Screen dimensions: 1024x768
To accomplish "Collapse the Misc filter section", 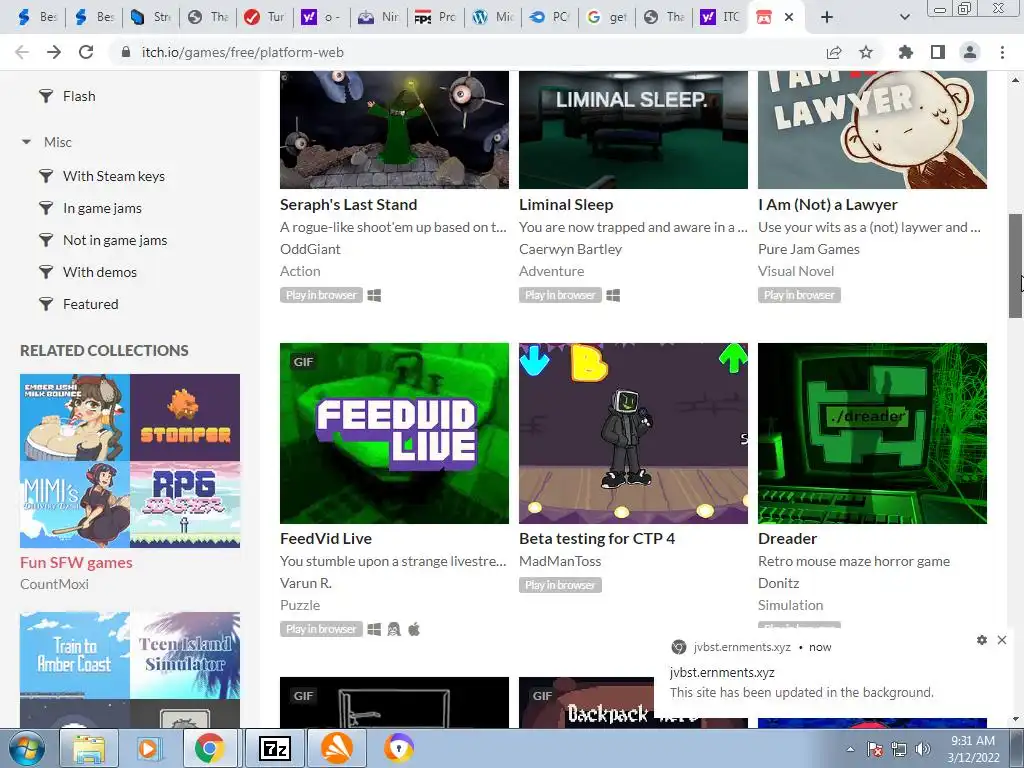I will [x=26, y=142].
